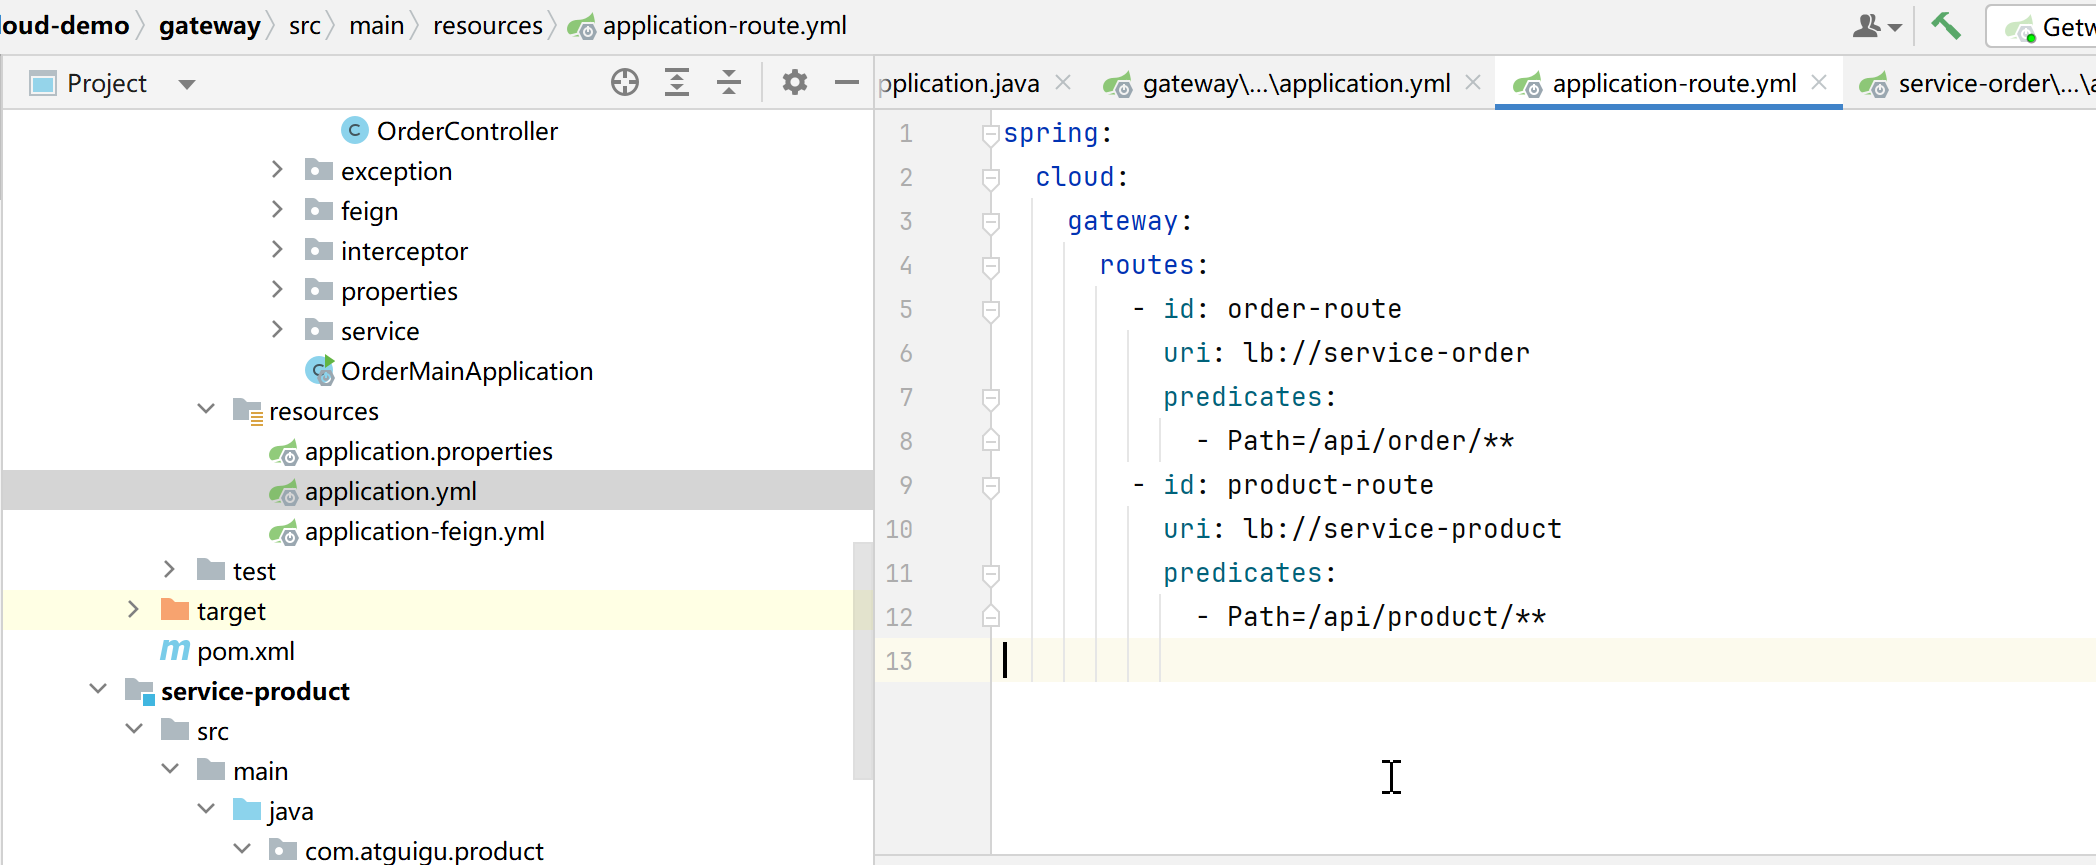
Task: Collapse the src folder under service-product
Action: [134, 730]
